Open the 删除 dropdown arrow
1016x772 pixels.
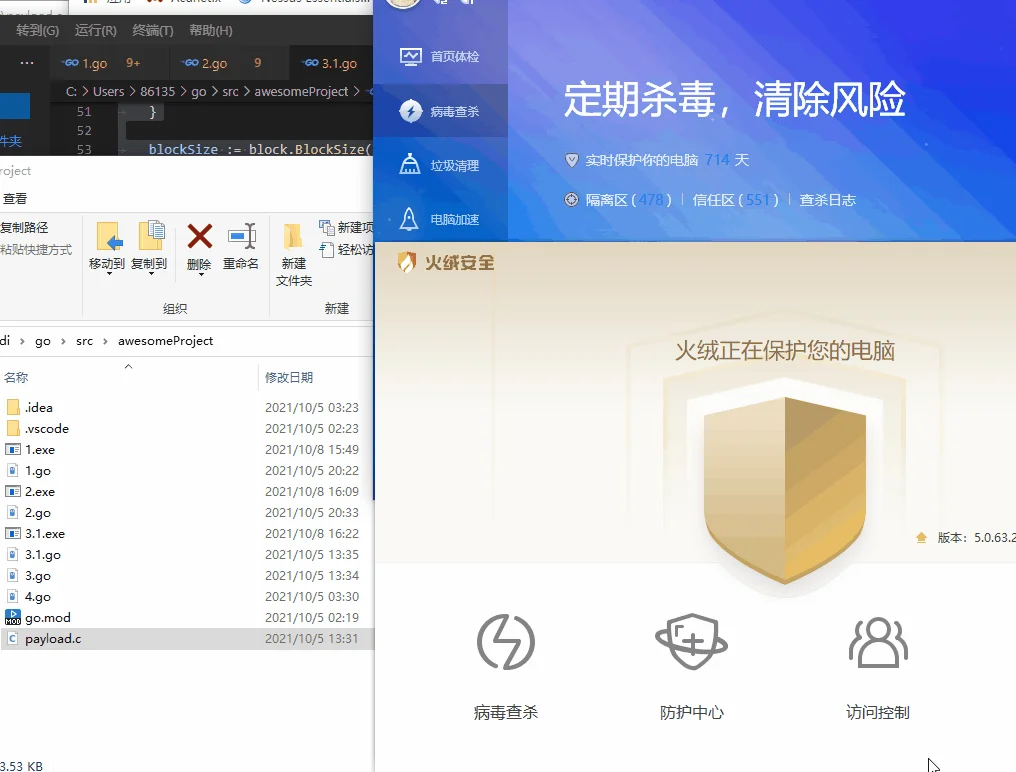coord(201,275)
